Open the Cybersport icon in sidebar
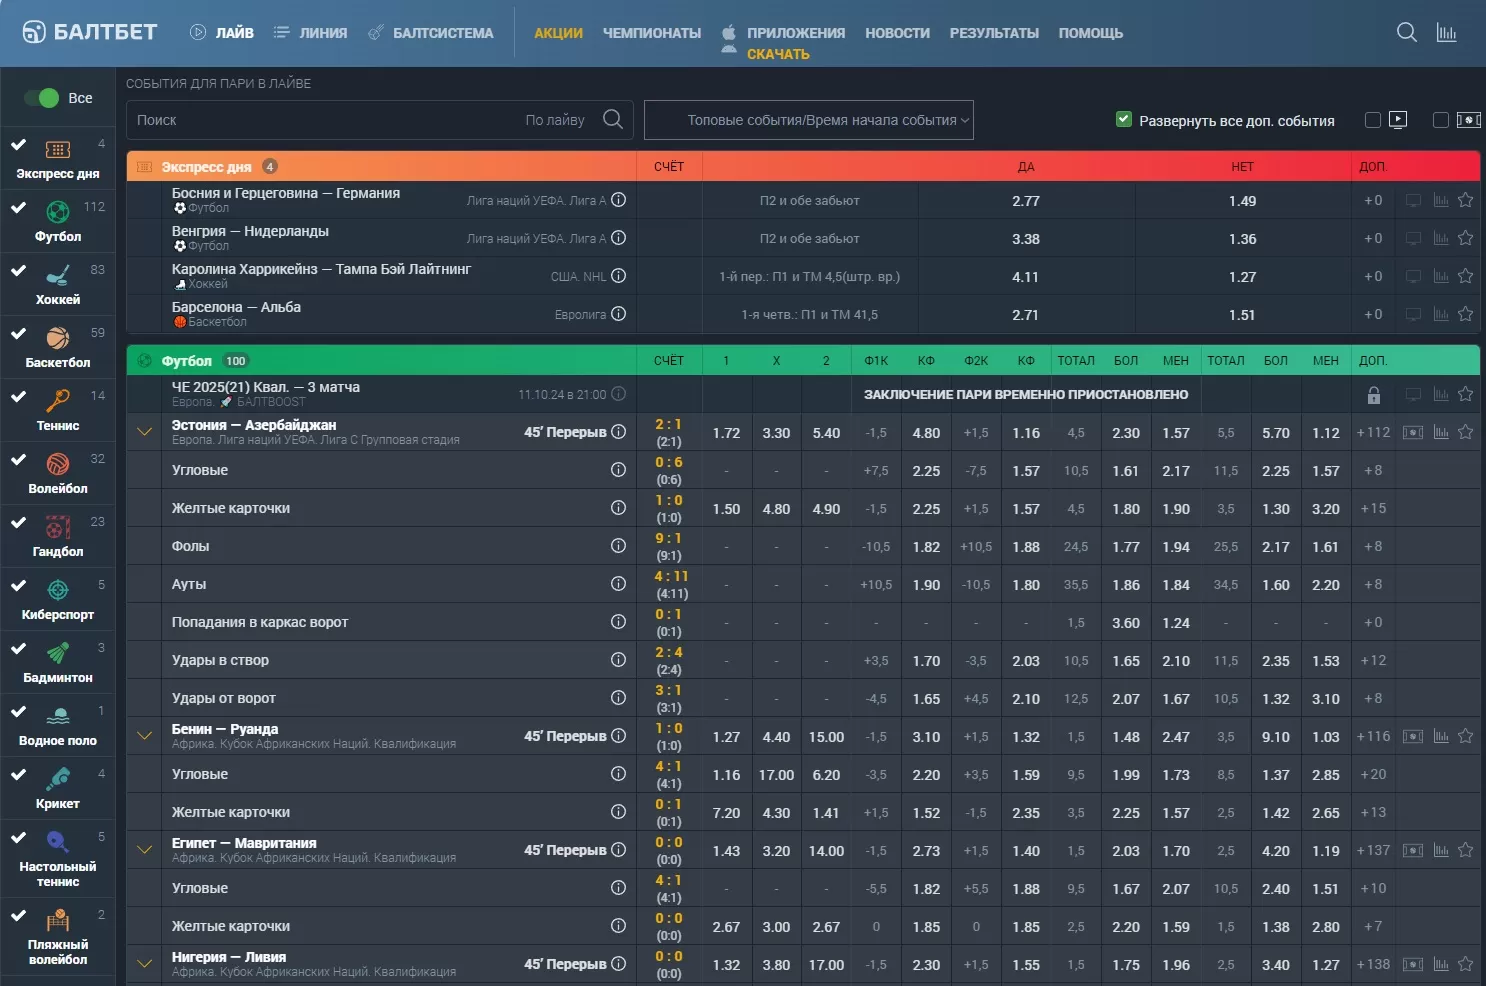The width and height of the screenshot is (1486, 986). point(58,590)
